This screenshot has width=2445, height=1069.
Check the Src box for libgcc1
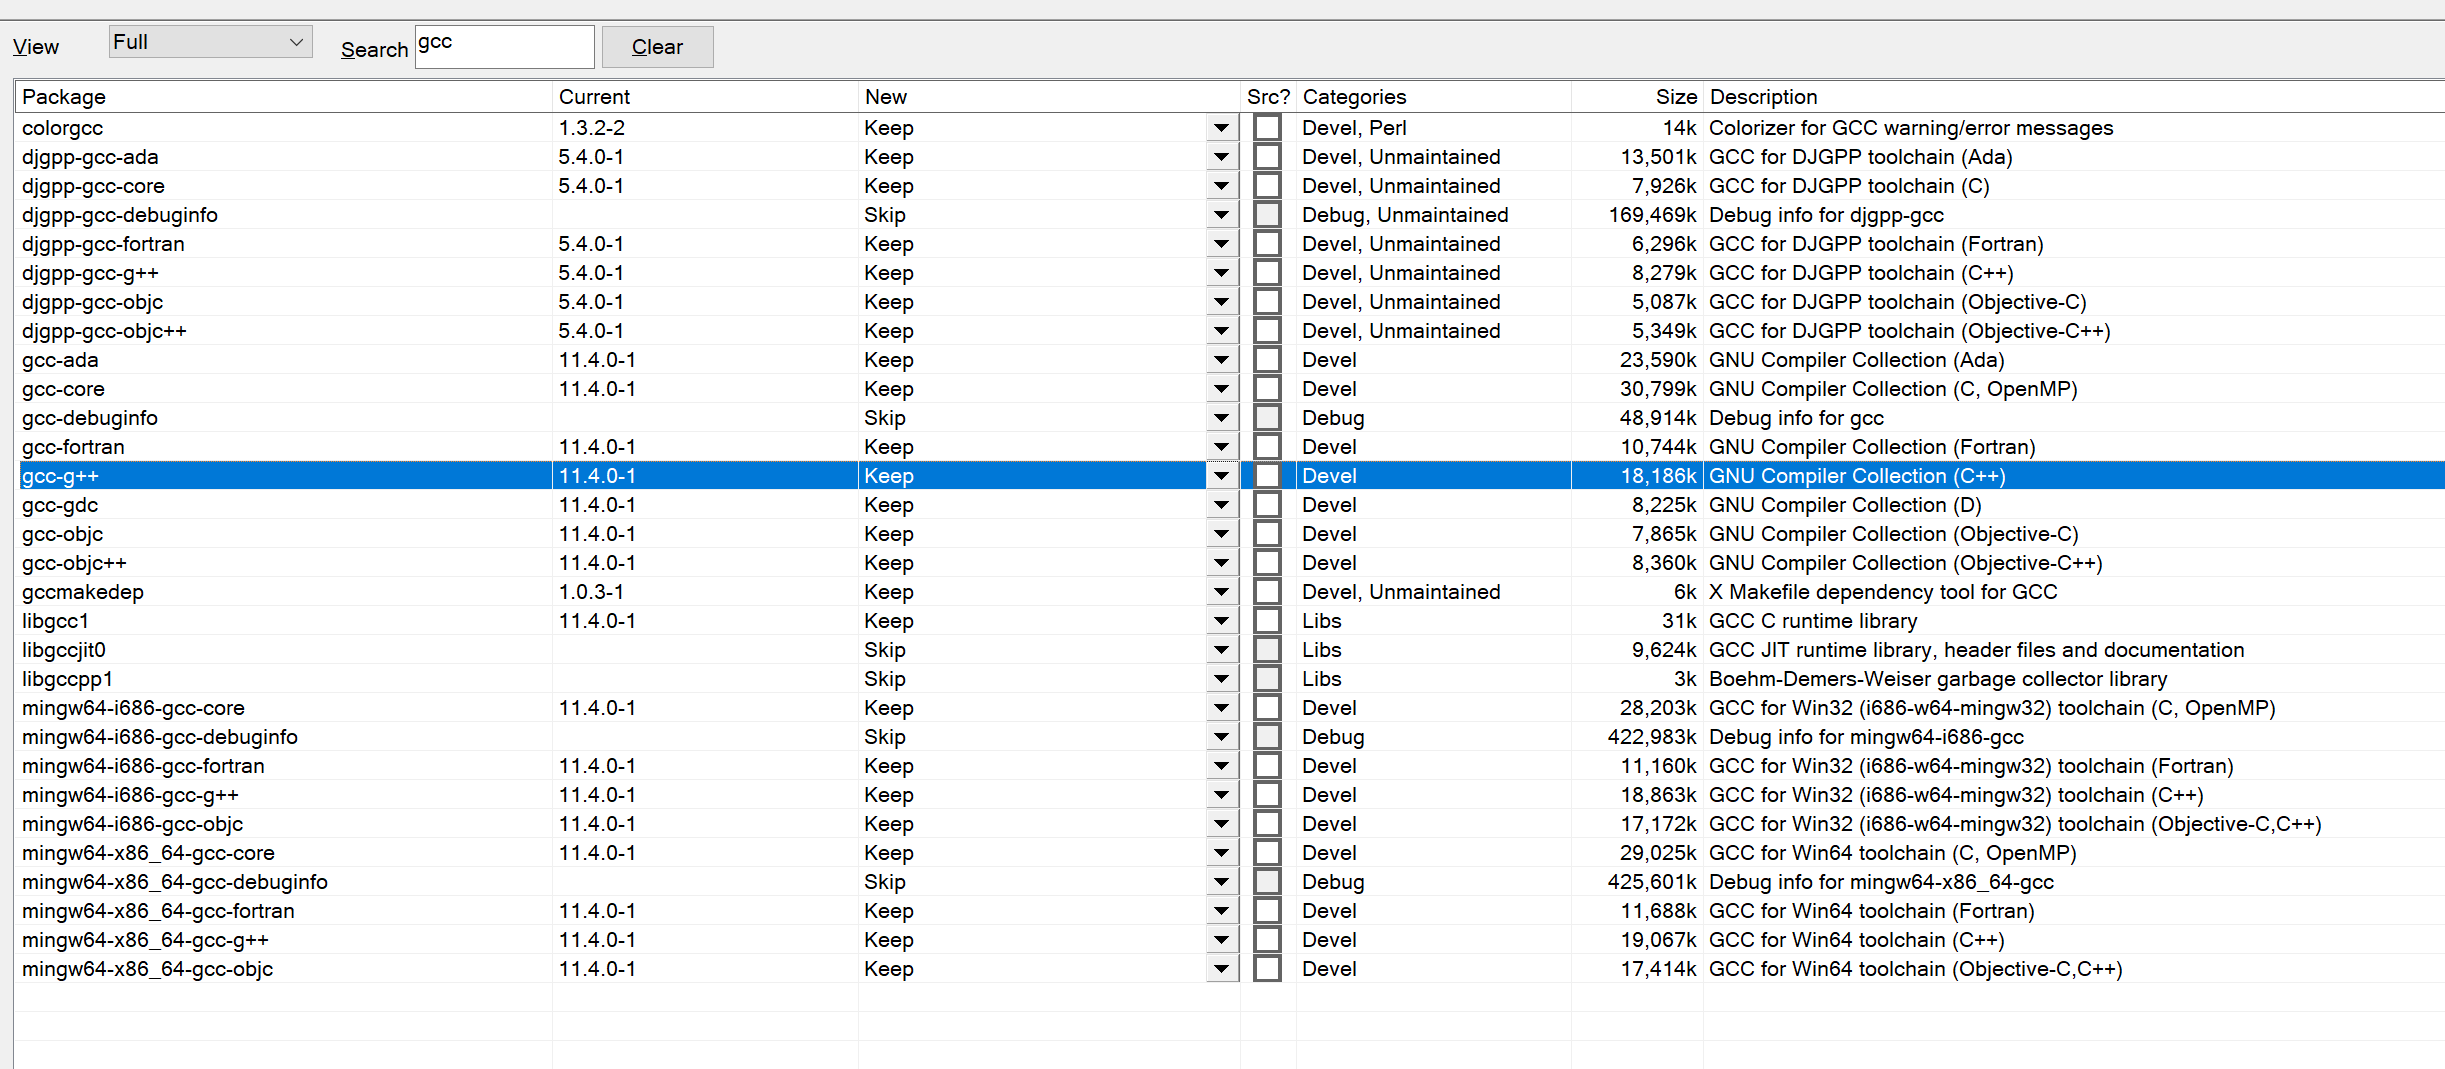[x=1267, y=621]
